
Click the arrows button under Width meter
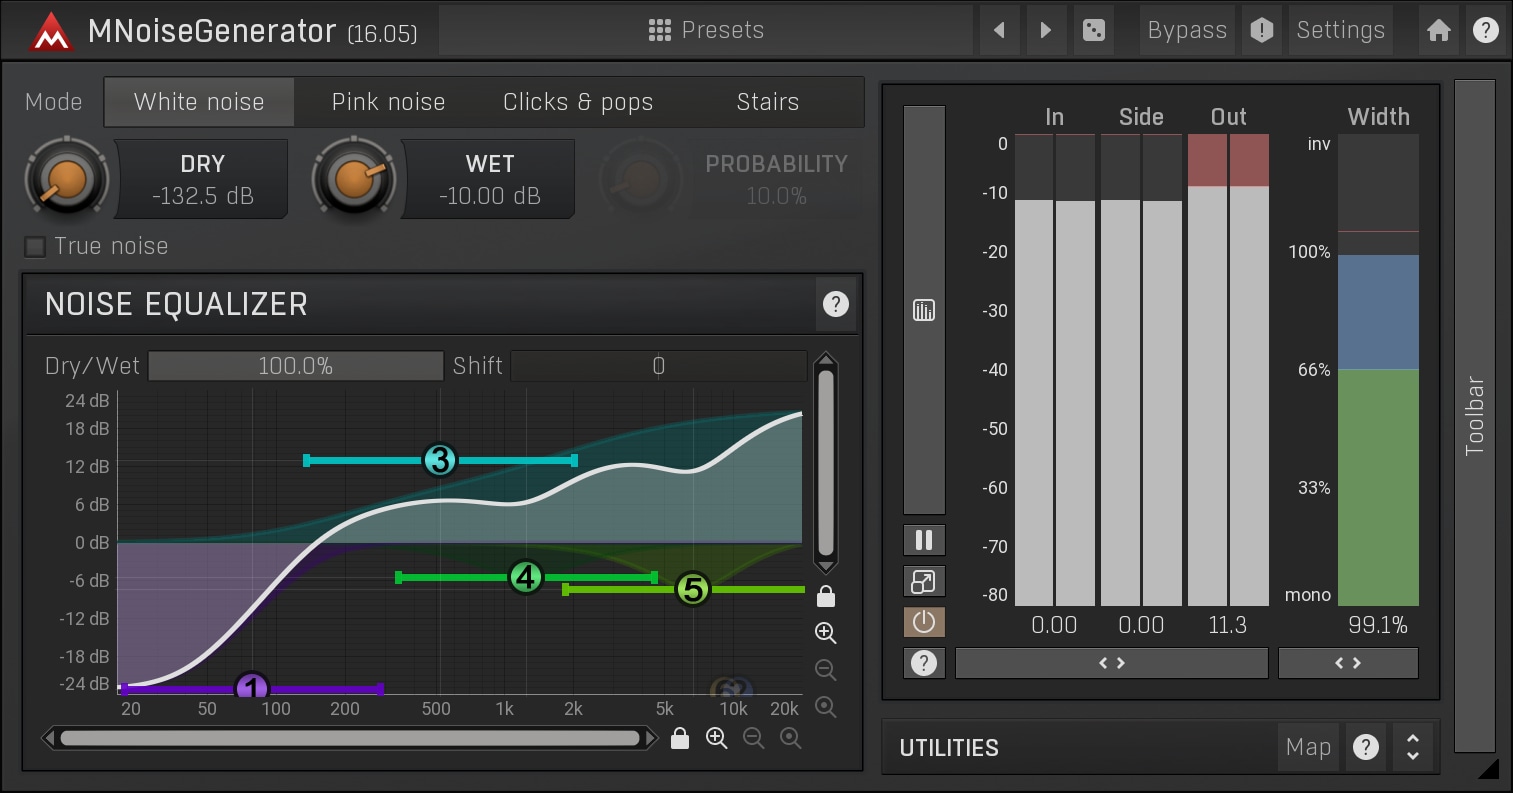tap(1348, 663)
